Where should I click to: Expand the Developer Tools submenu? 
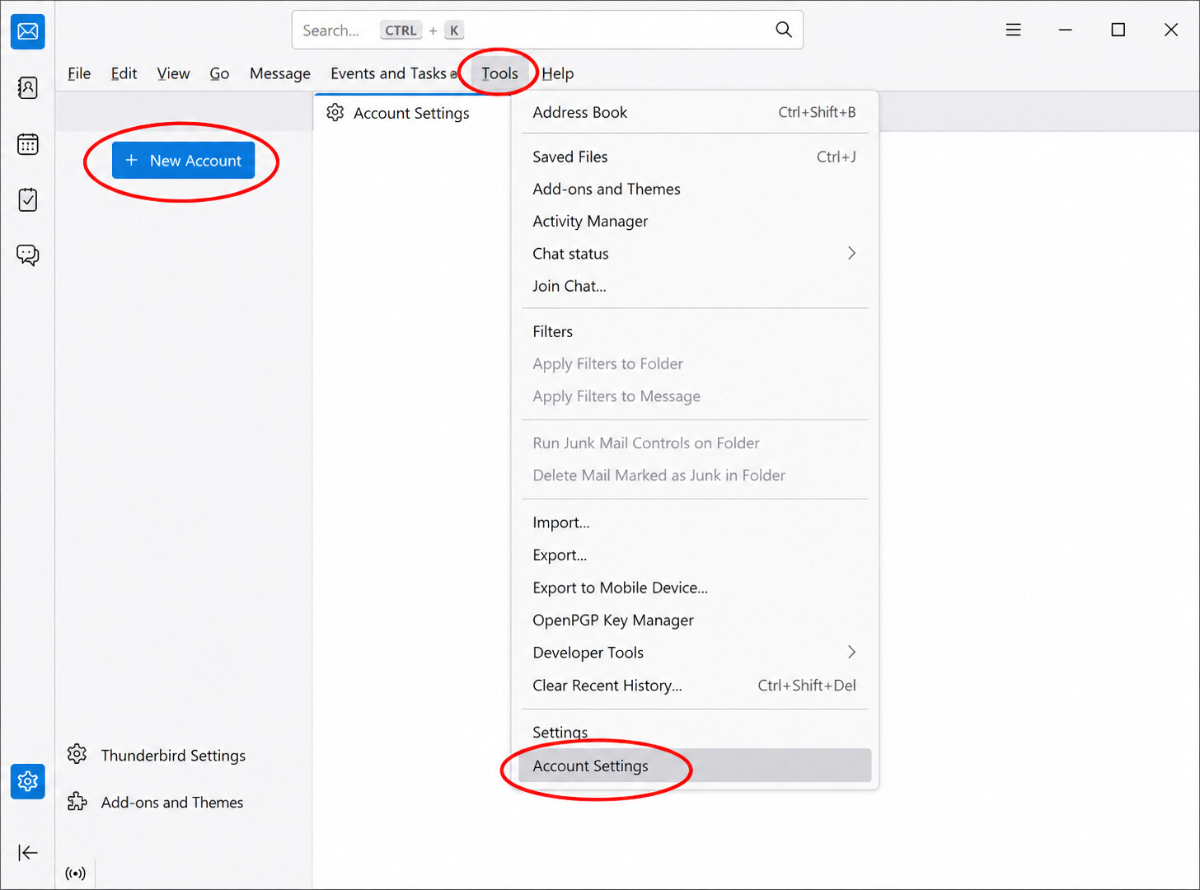click(x=695, y=652)
